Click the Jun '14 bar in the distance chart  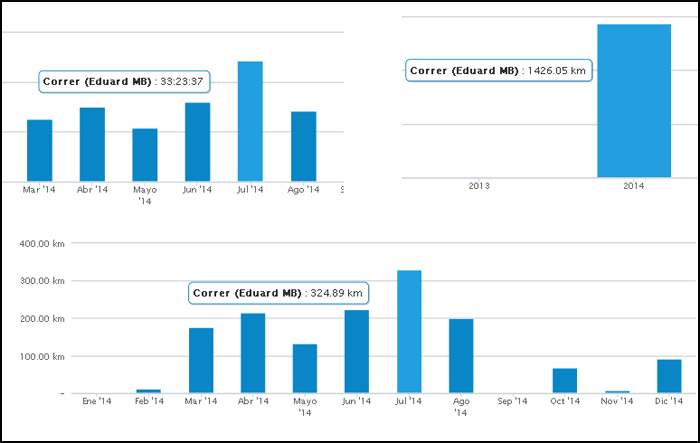tap(357, 351)
